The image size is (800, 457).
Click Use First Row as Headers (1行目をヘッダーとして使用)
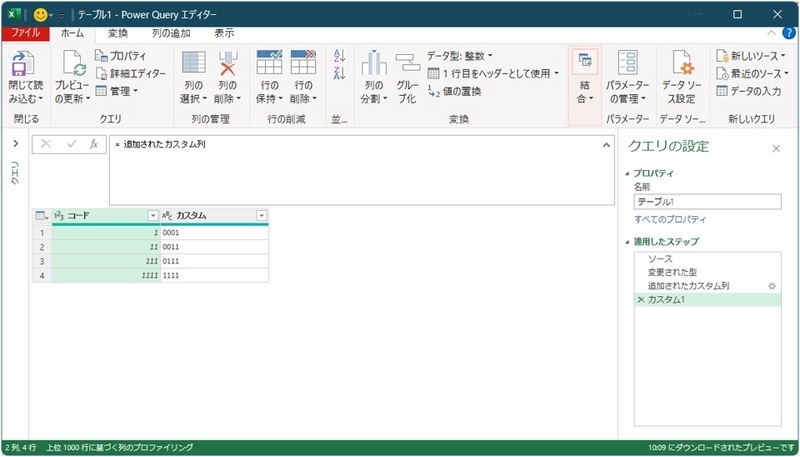point(493,73)
